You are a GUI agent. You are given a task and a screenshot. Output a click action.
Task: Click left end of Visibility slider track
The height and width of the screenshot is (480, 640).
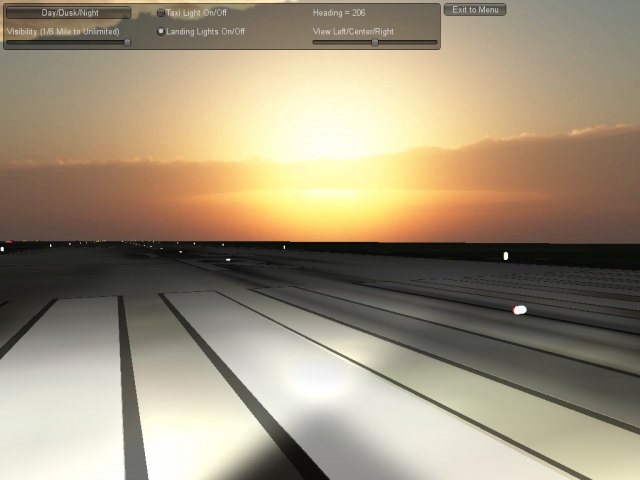pyautogui.click(x=9, y=42)
